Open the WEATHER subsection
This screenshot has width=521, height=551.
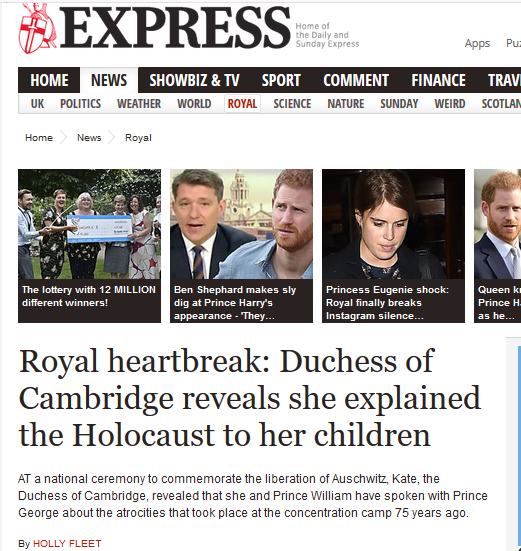coord(139,104)
